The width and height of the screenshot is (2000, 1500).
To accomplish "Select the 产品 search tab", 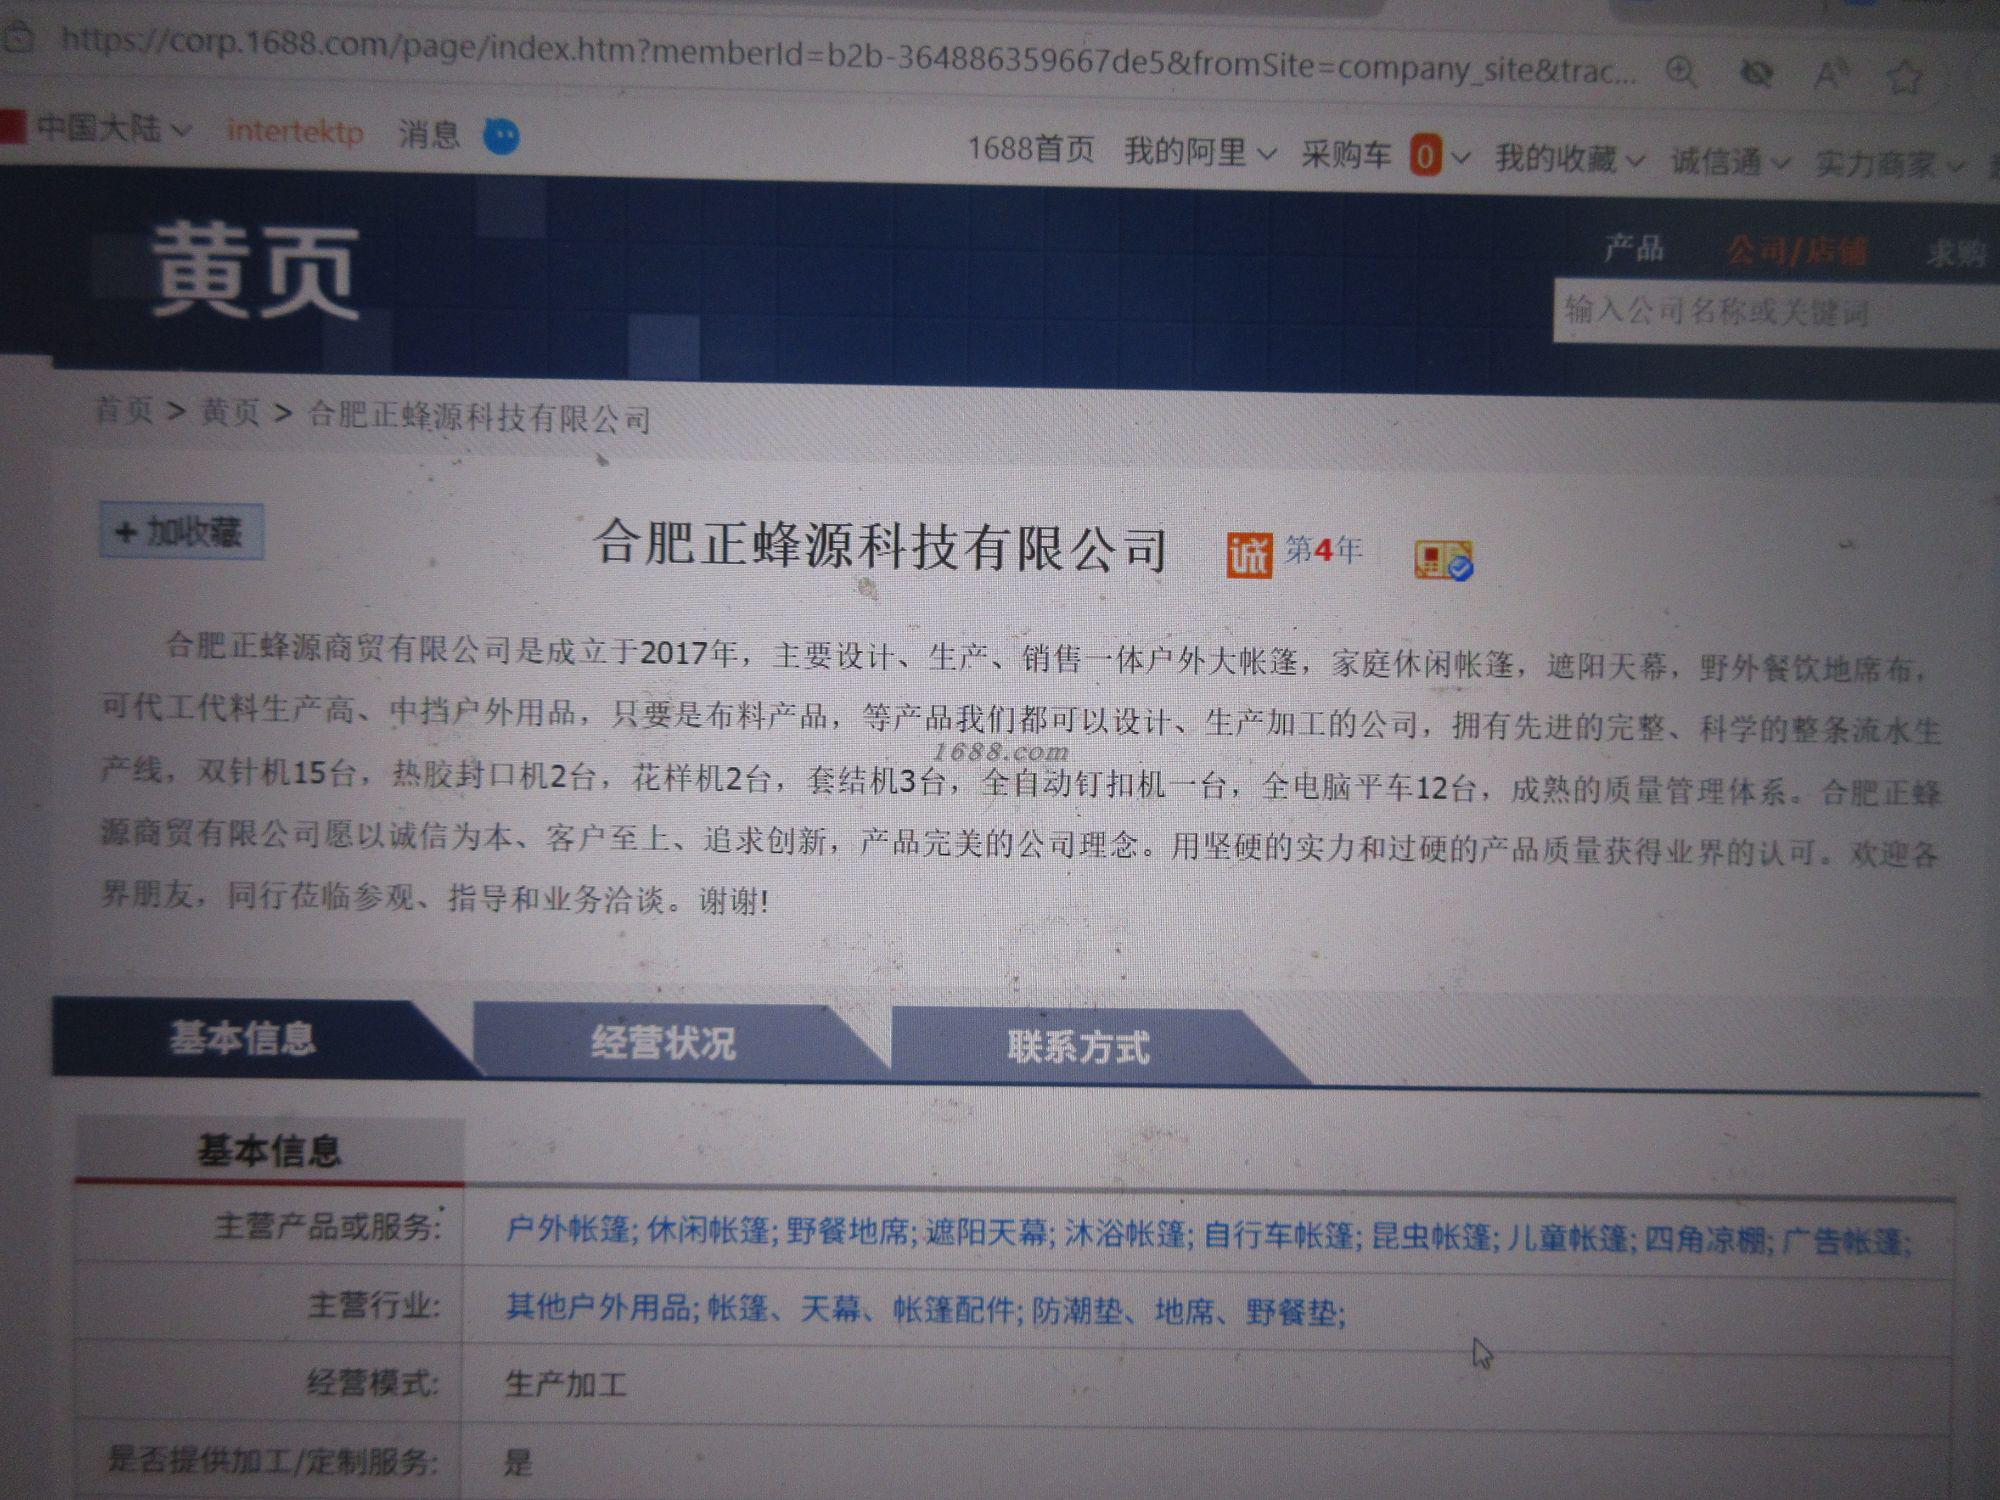I will click(x=1634, y=247).
